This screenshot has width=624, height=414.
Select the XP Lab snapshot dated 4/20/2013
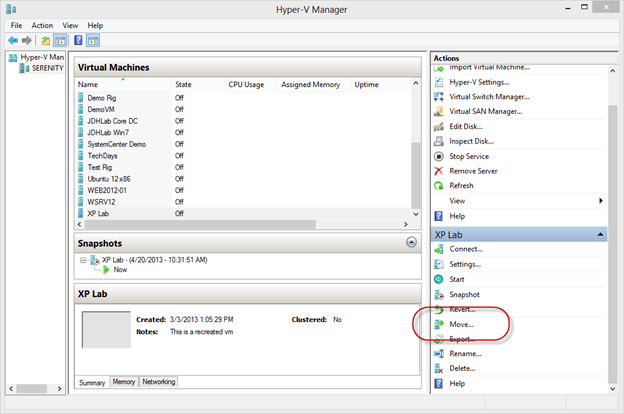tap(154, 260)
